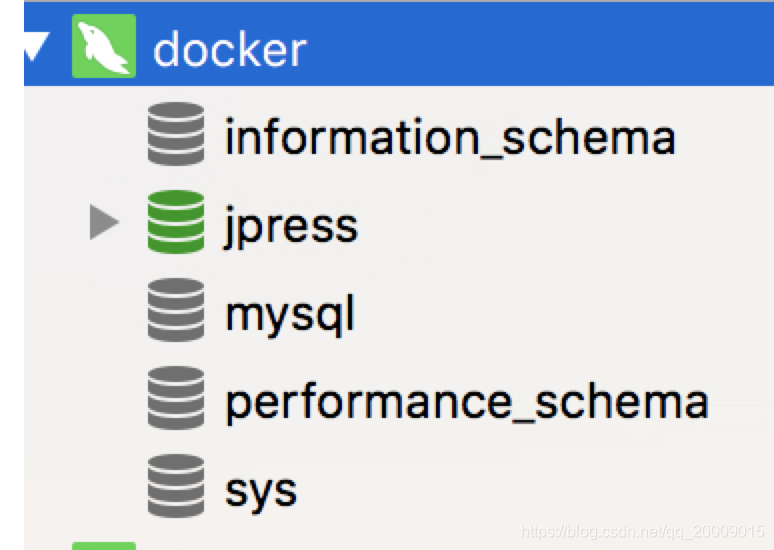Click blank row space right of jpress name

coord(565,222)
